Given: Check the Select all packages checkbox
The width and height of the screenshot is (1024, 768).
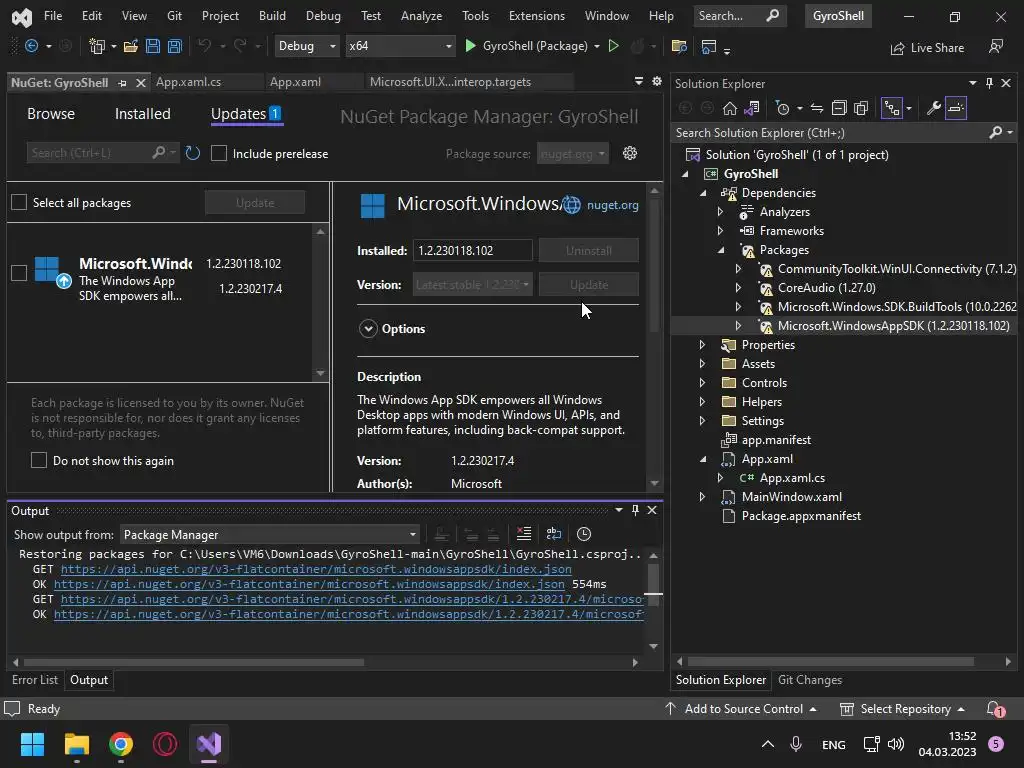Looking at the screenshot, I should pos(19,202).
